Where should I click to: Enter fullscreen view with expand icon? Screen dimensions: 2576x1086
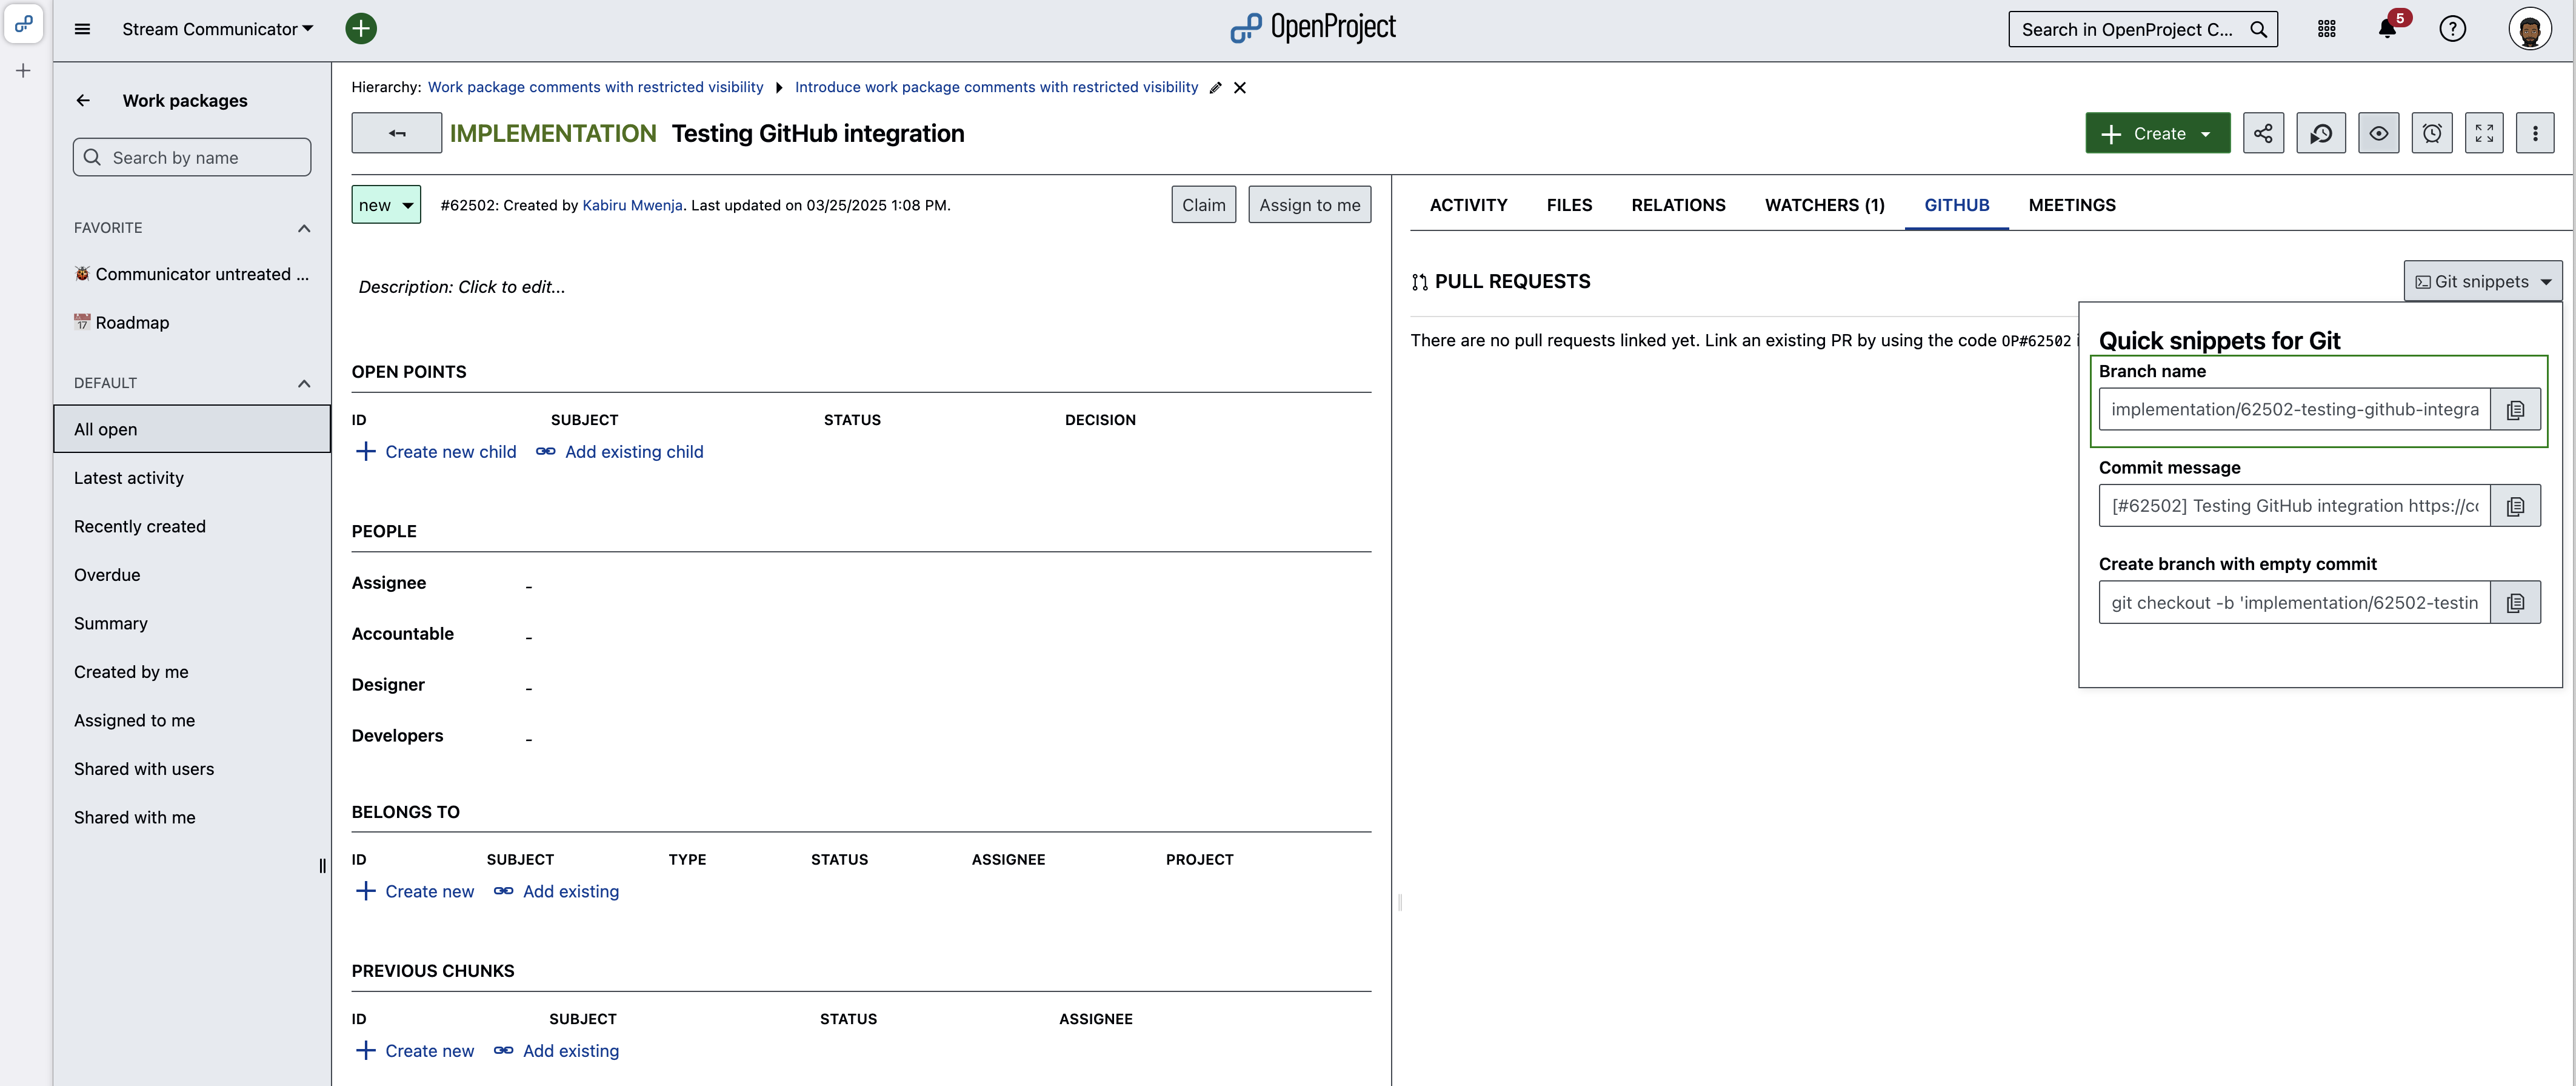coord(2484,133)
